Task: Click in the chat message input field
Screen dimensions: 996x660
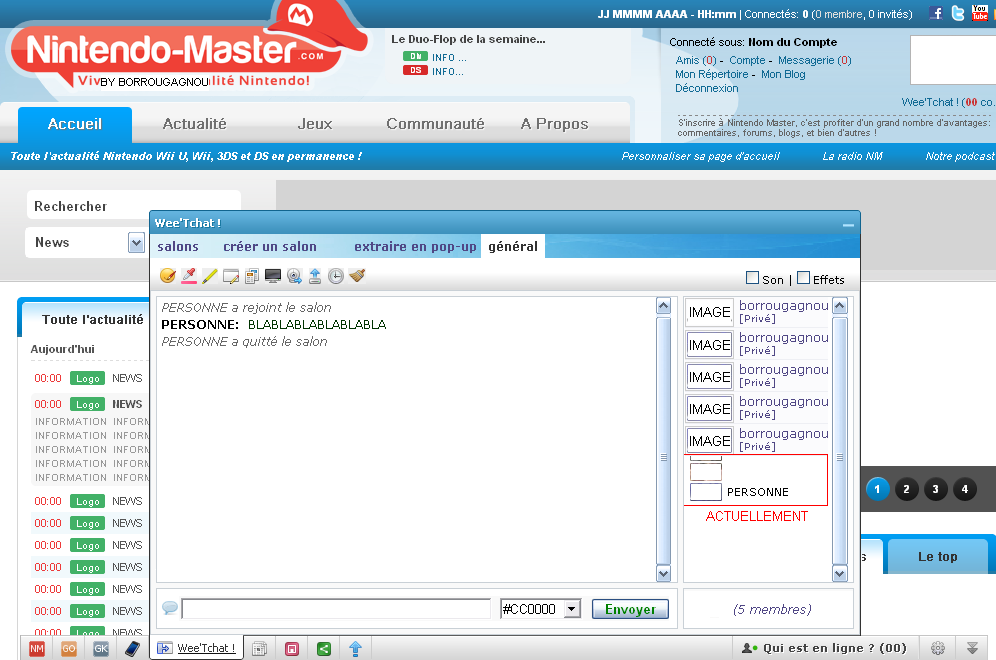Action: (336, 609)
